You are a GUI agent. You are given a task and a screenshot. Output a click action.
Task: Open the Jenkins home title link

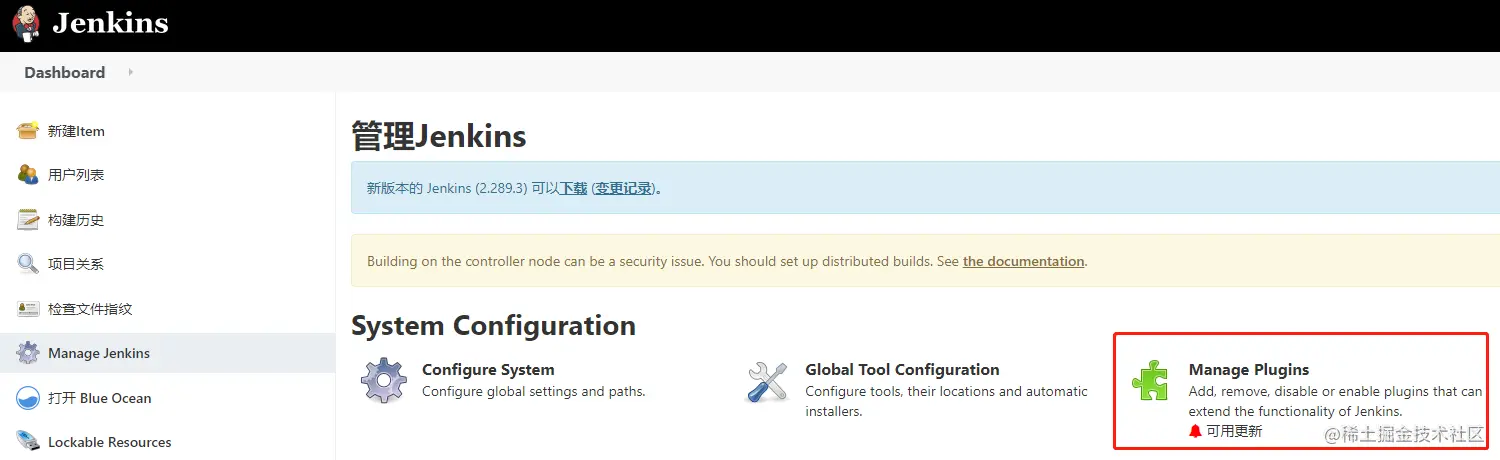point(110,23)
